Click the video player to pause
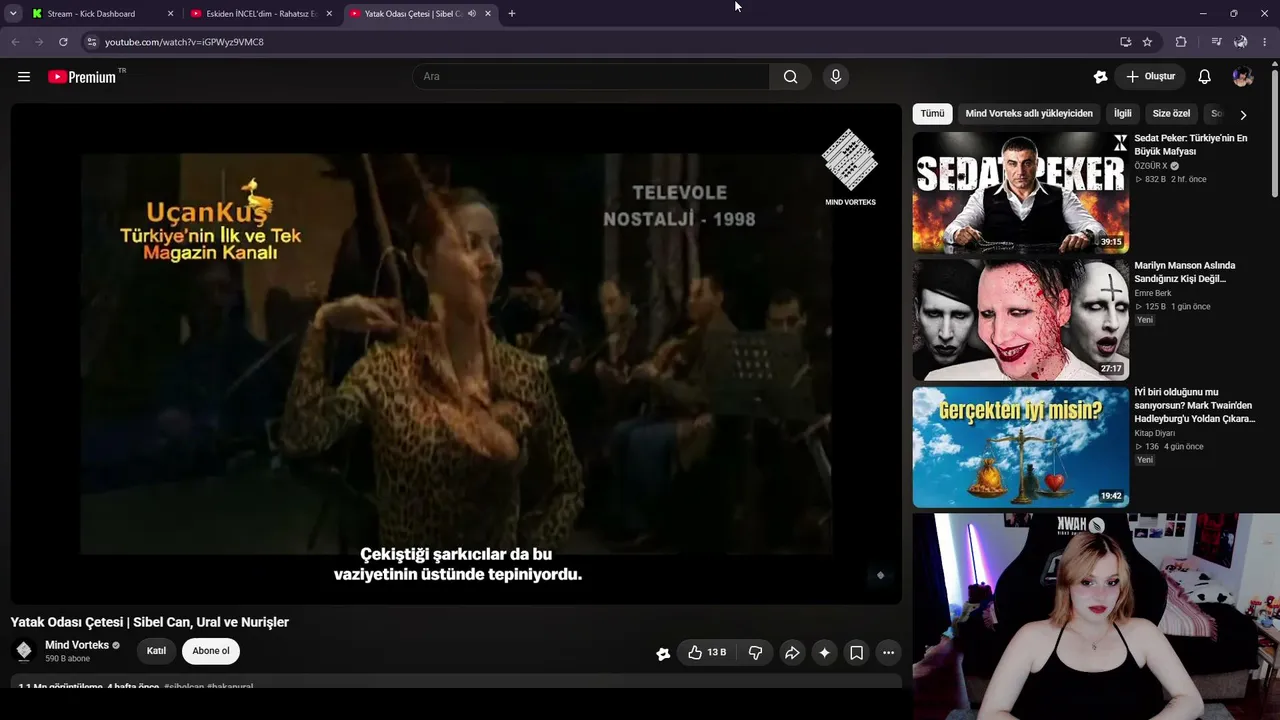The image size is (1280, 720). (x=456, y=354)
